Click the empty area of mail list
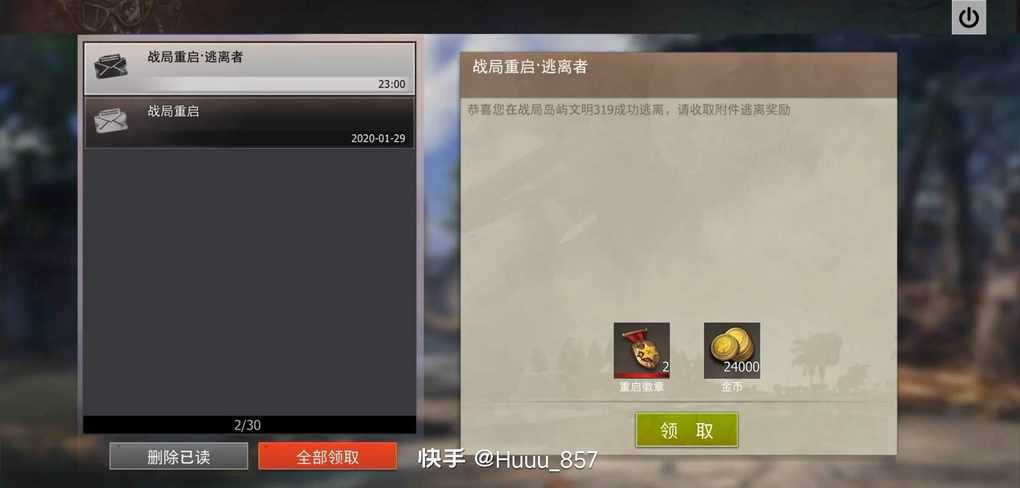This screenshot has height=488, width=1020. click(250, 280)
